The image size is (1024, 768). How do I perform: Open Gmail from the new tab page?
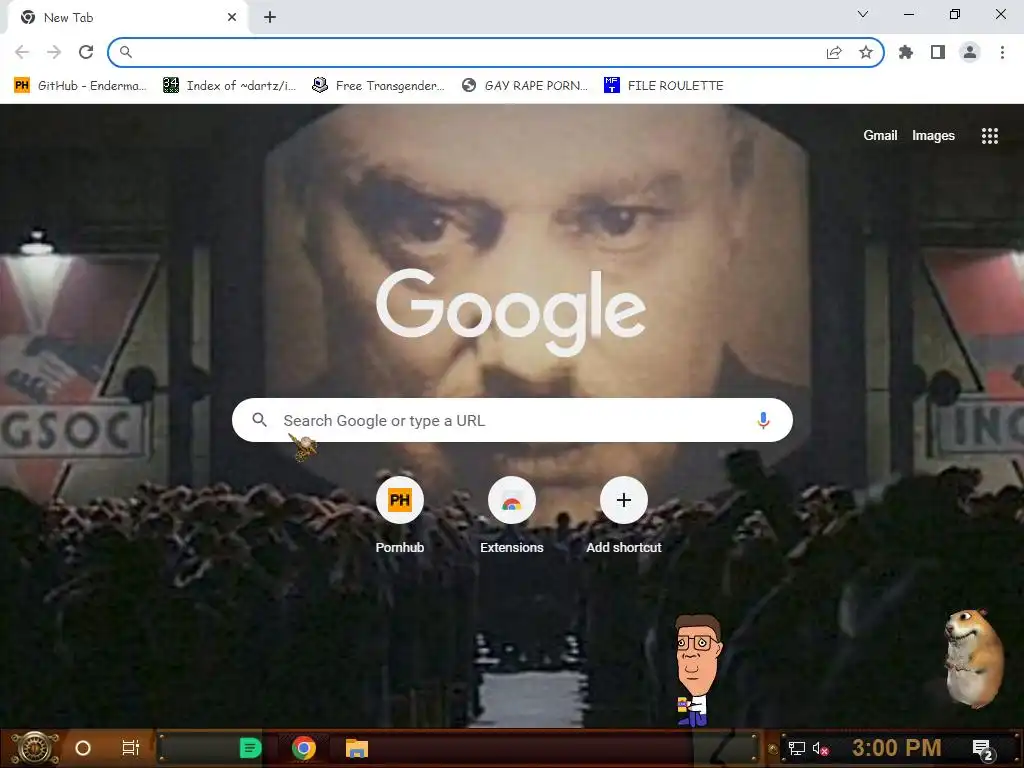pos(880,135)
